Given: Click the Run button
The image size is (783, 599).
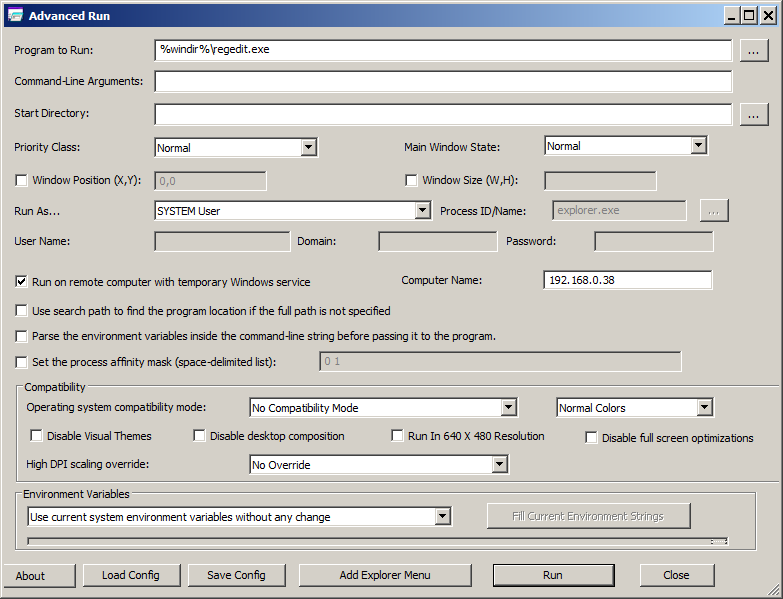Looking at the screenshot, I should [553, 576].
